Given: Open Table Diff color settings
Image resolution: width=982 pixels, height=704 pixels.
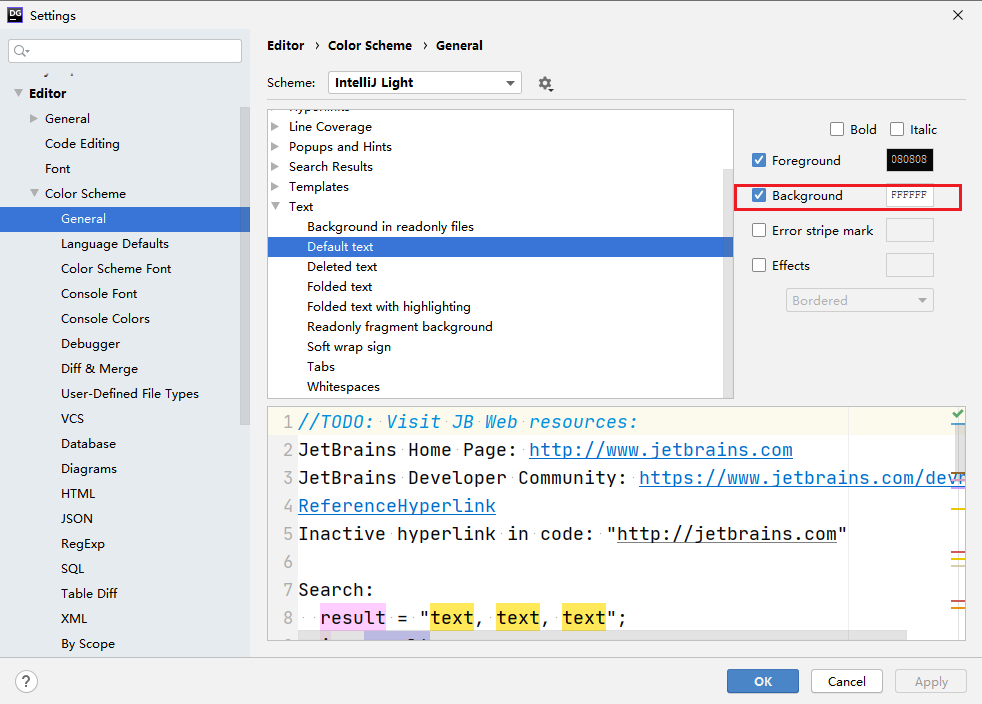Looking at the screenshot, I should pyautogui.click(x=89, y=593).
